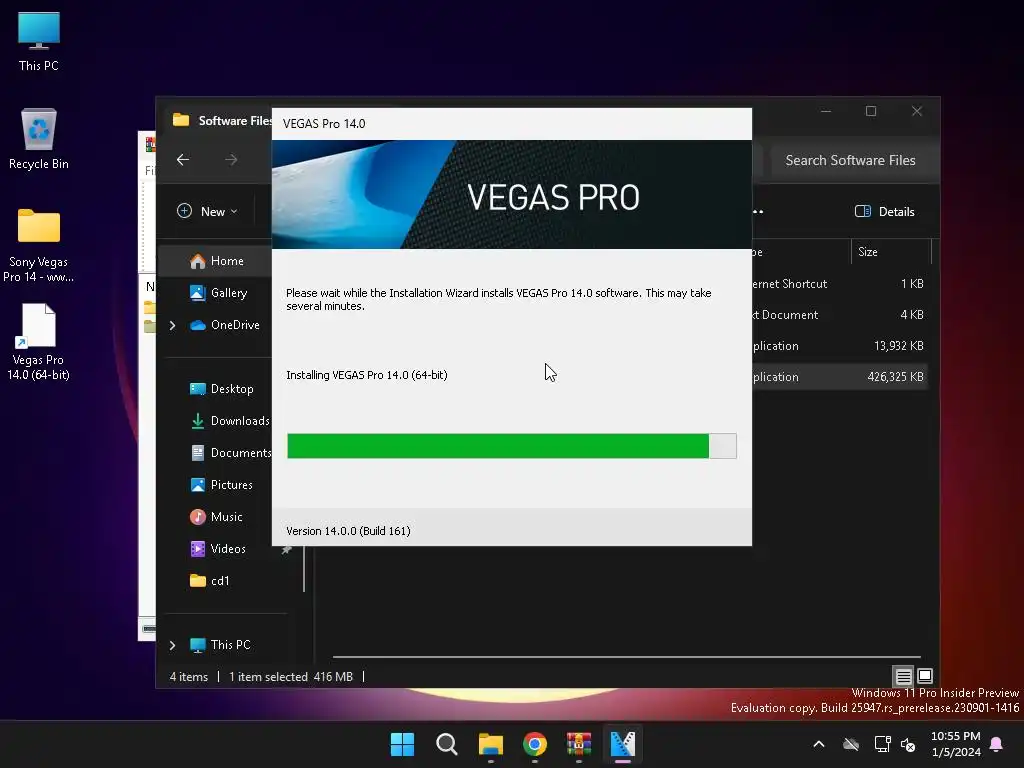Open Pictures in the navigation pane
Screen dimensions: 1024x768
click(221, 485)
